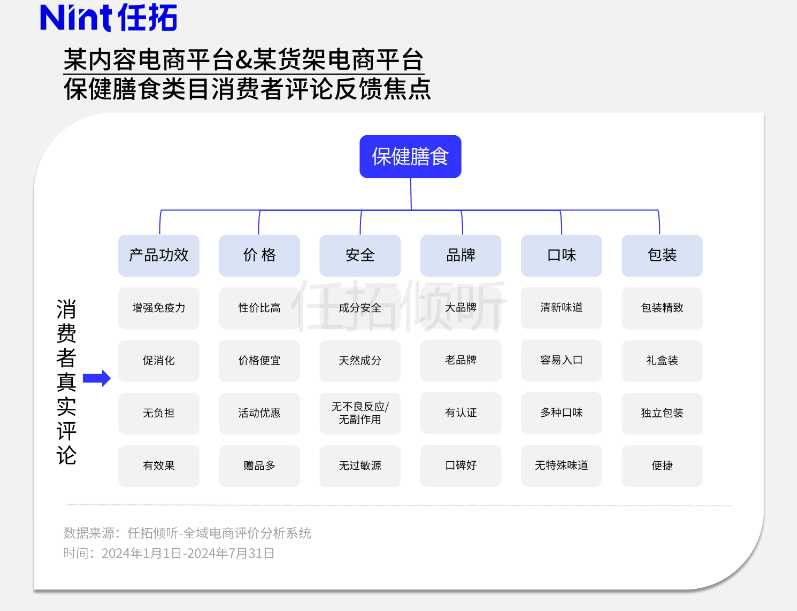Screen dimensions: 797x611
Task: Select the 礼盒装 cell
Action: click(x=662, y=360)
